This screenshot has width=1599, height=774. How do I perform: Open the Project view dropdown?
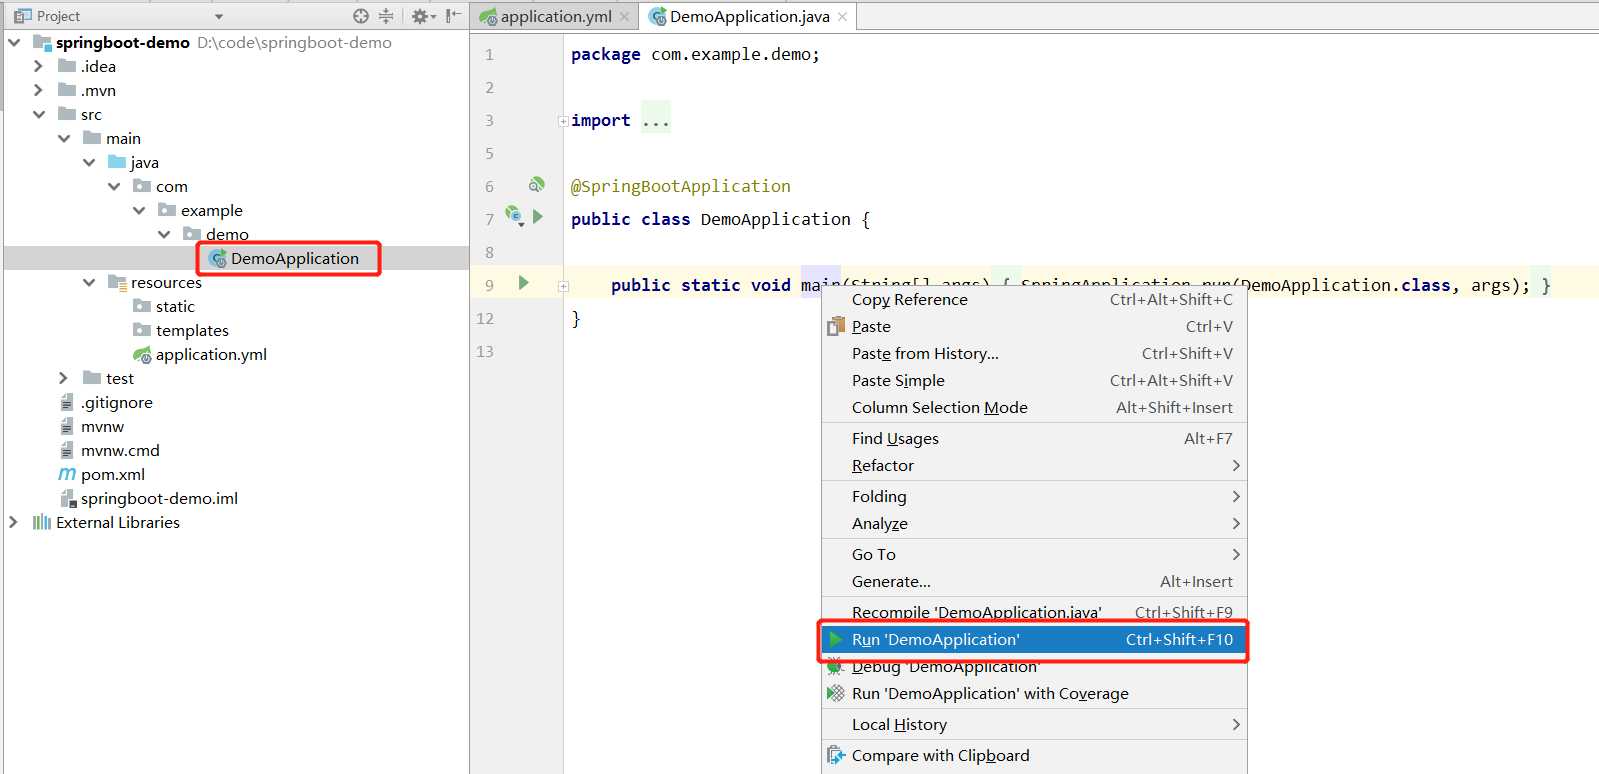click(x=219, y=17)
